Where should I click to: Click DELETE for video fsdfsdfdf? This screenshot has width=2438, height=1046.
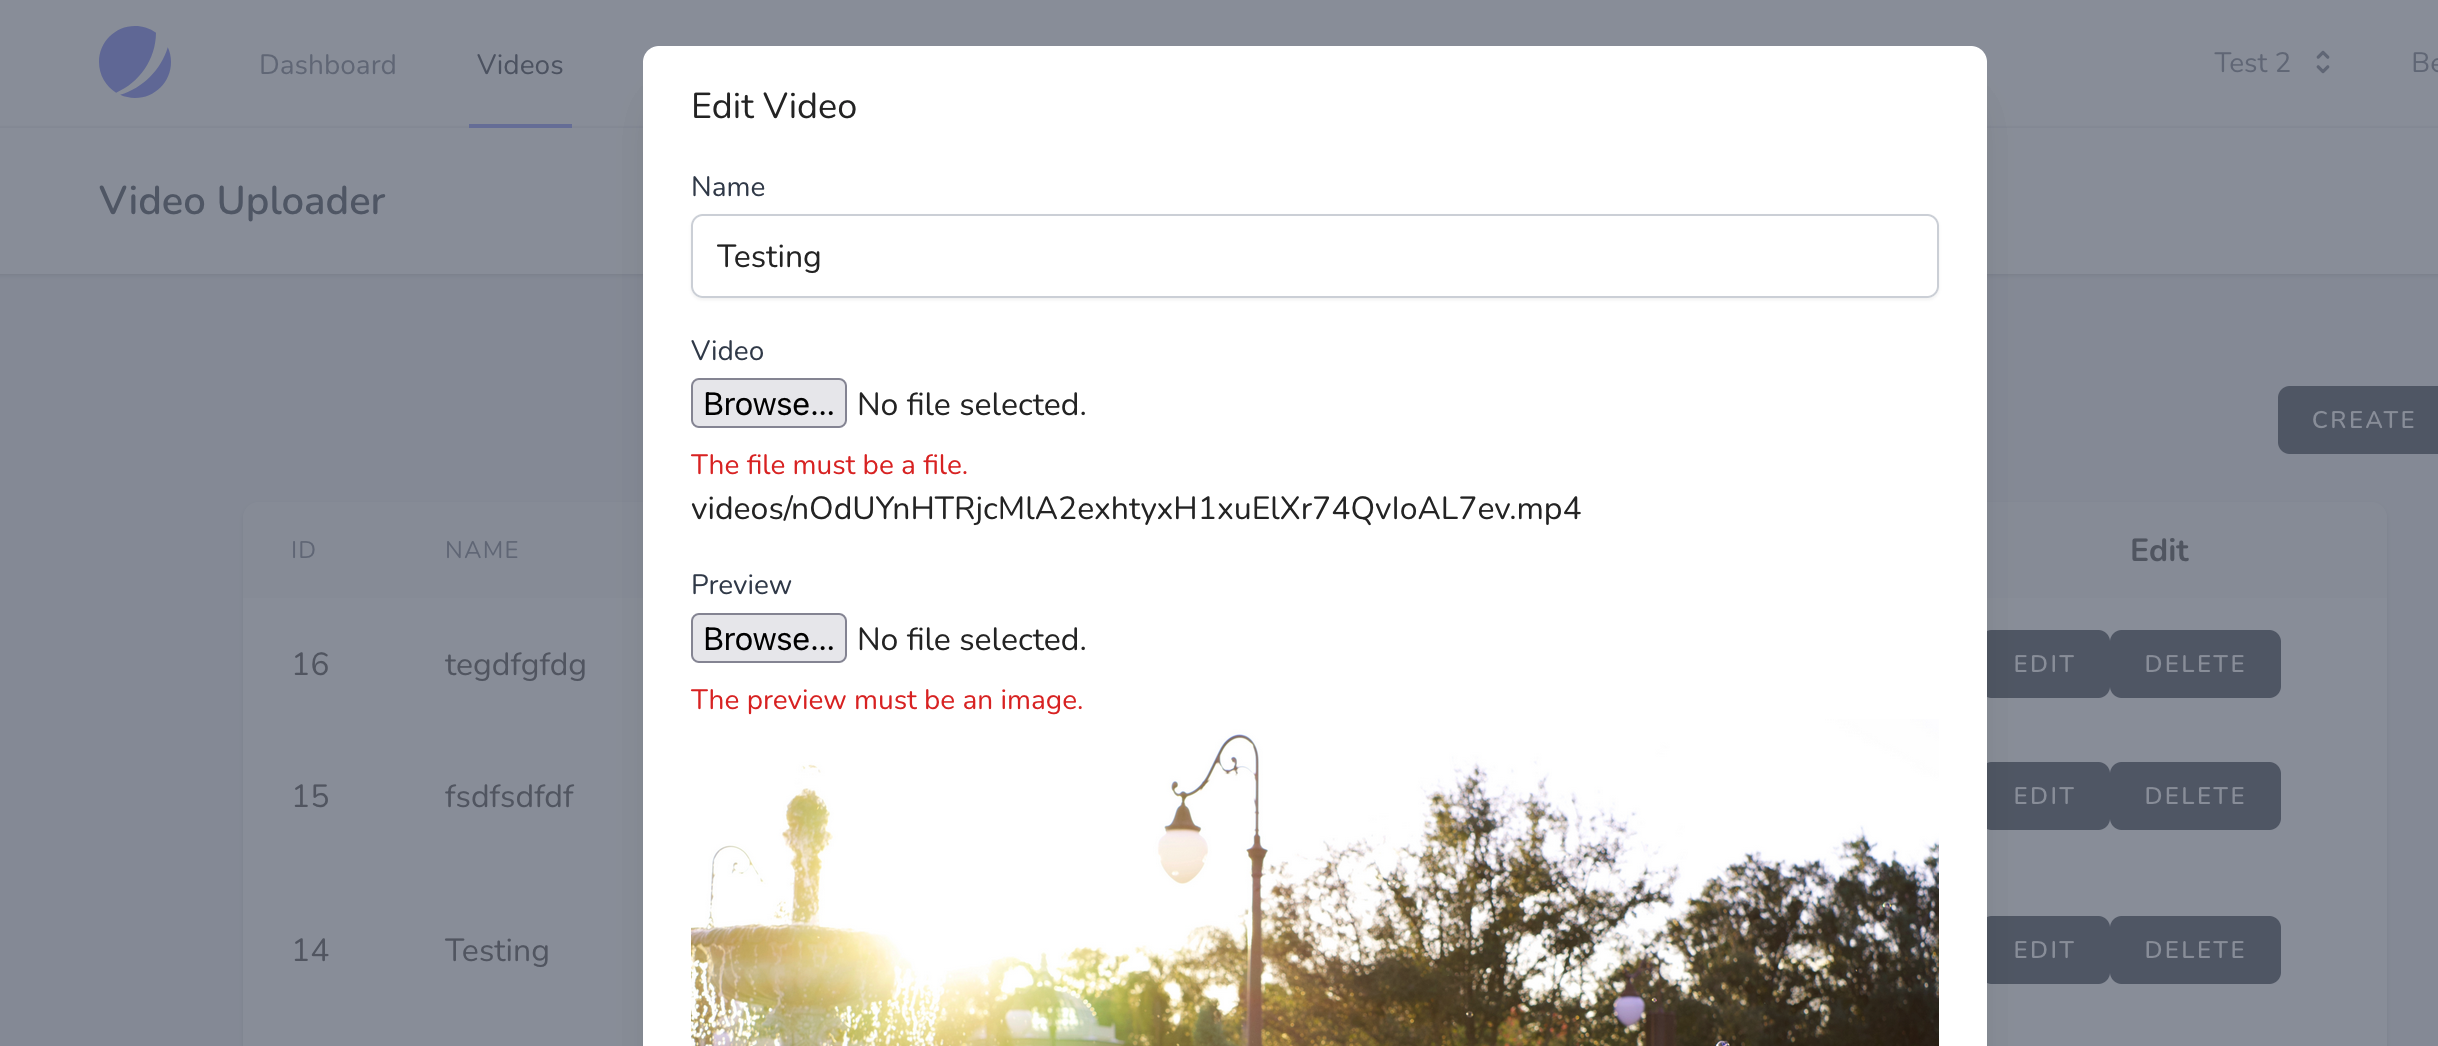(x=2194, y=795)
